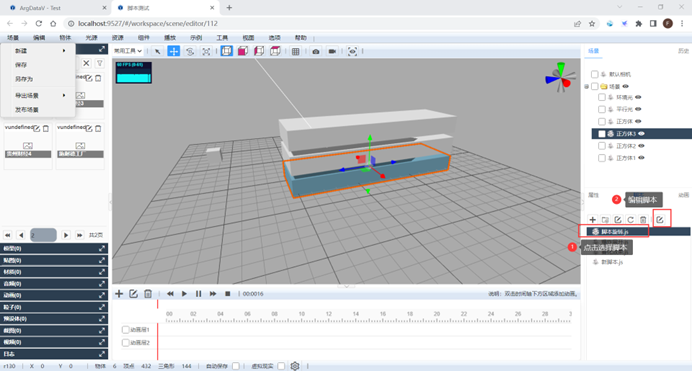Screen dimensions: 692x371
Task: Click the eye focus icon in toolbar
Action: point(352,51)
